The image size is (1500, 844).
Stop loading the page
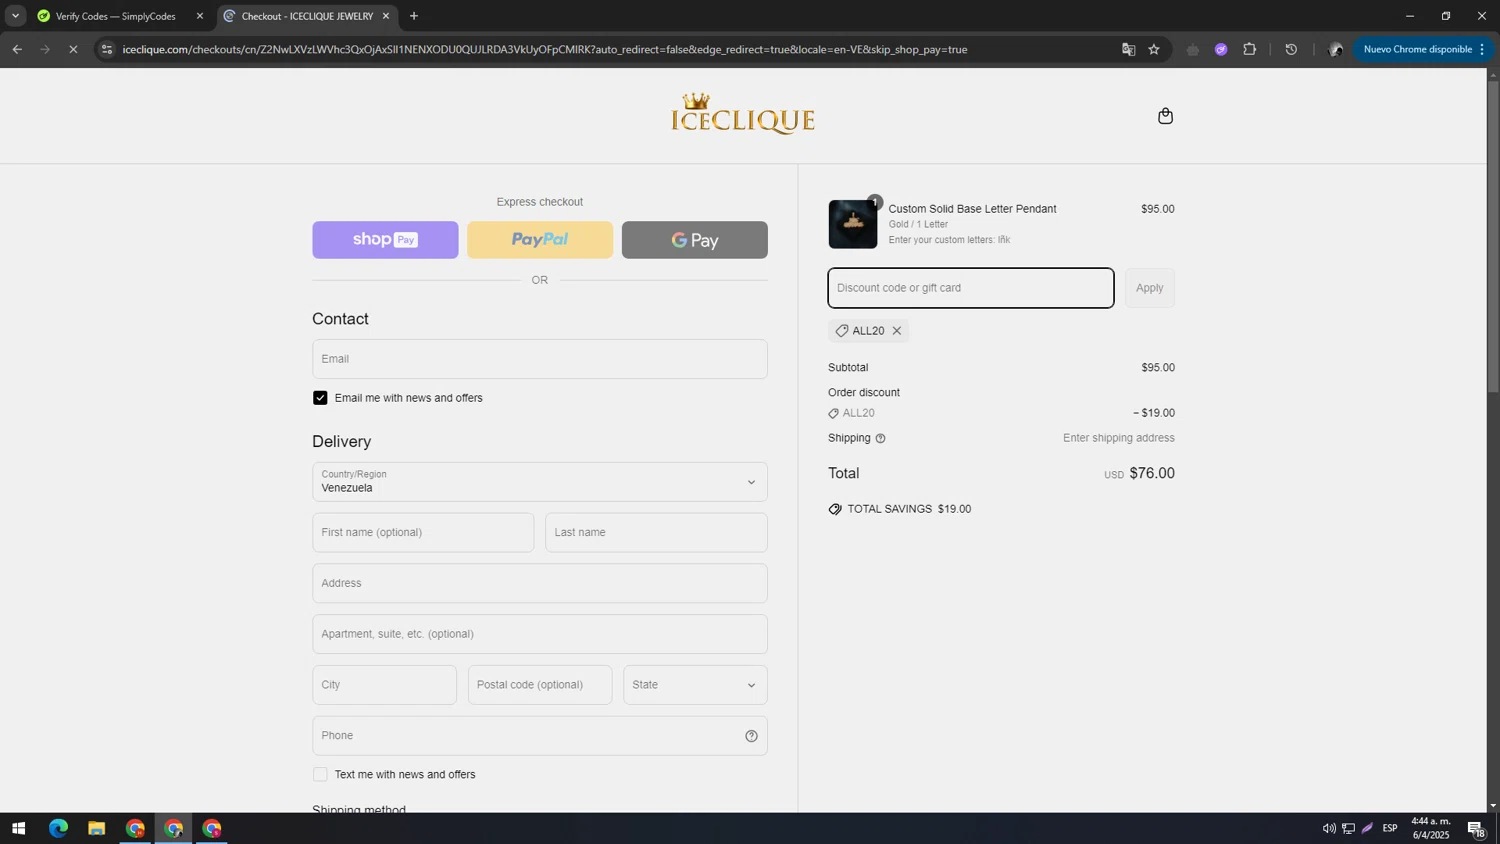(73, 49)
